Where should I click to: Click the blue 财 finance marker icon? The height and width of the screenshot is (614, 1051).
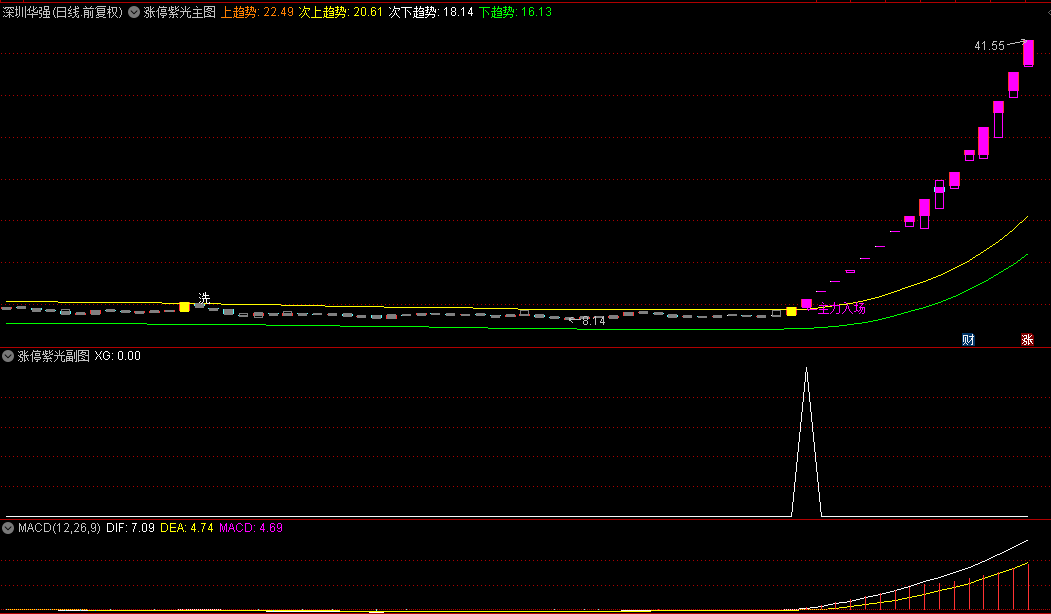(968, 339)
